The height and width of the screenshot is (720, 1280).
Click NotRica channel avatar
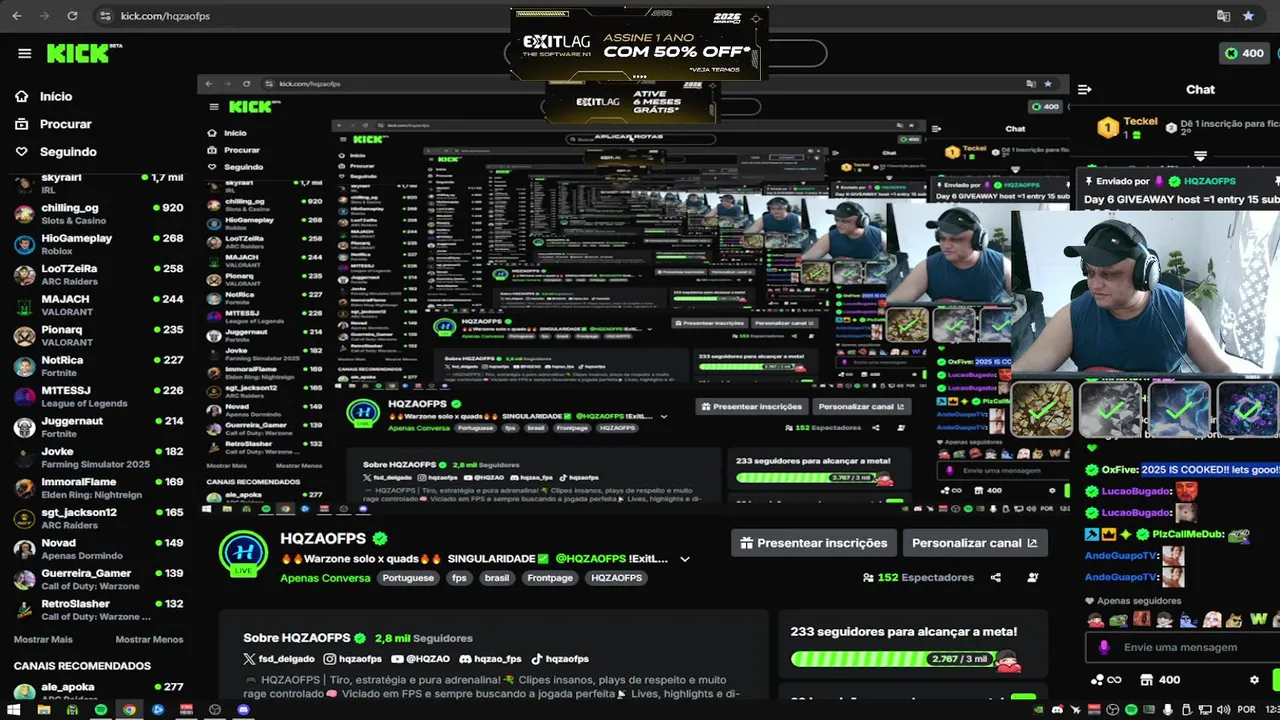click(24, 366)
